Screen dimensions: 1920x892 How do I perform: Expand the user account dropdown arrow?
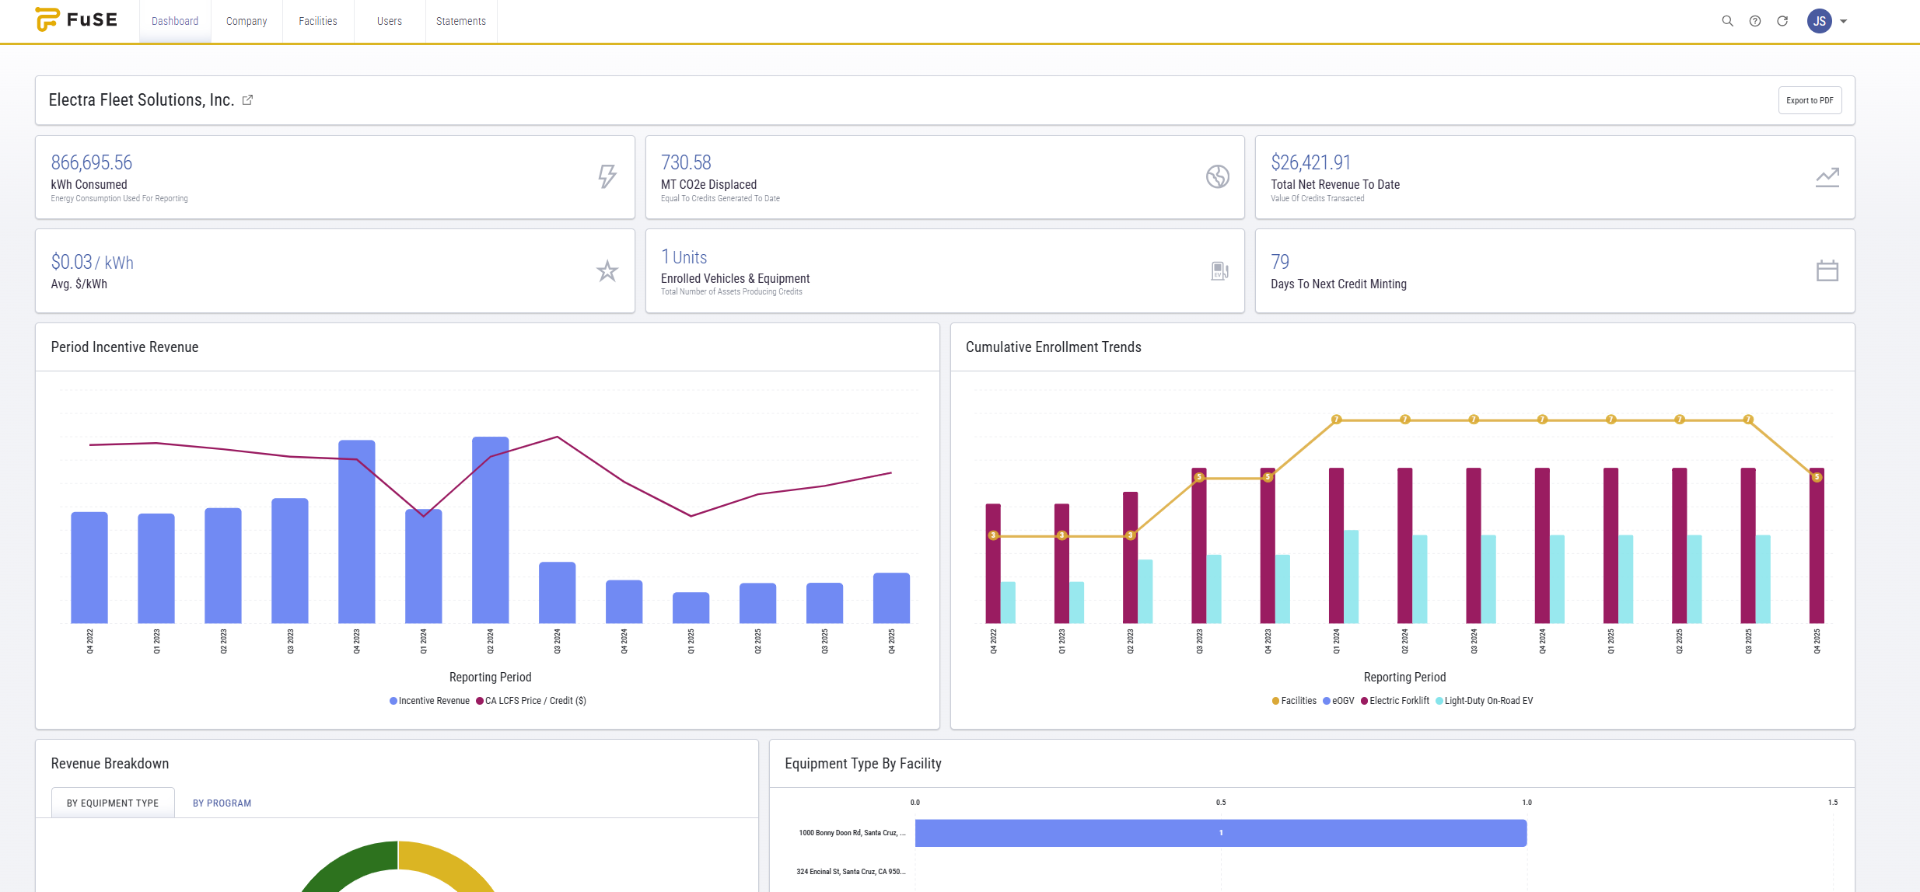click(1843, 21)
